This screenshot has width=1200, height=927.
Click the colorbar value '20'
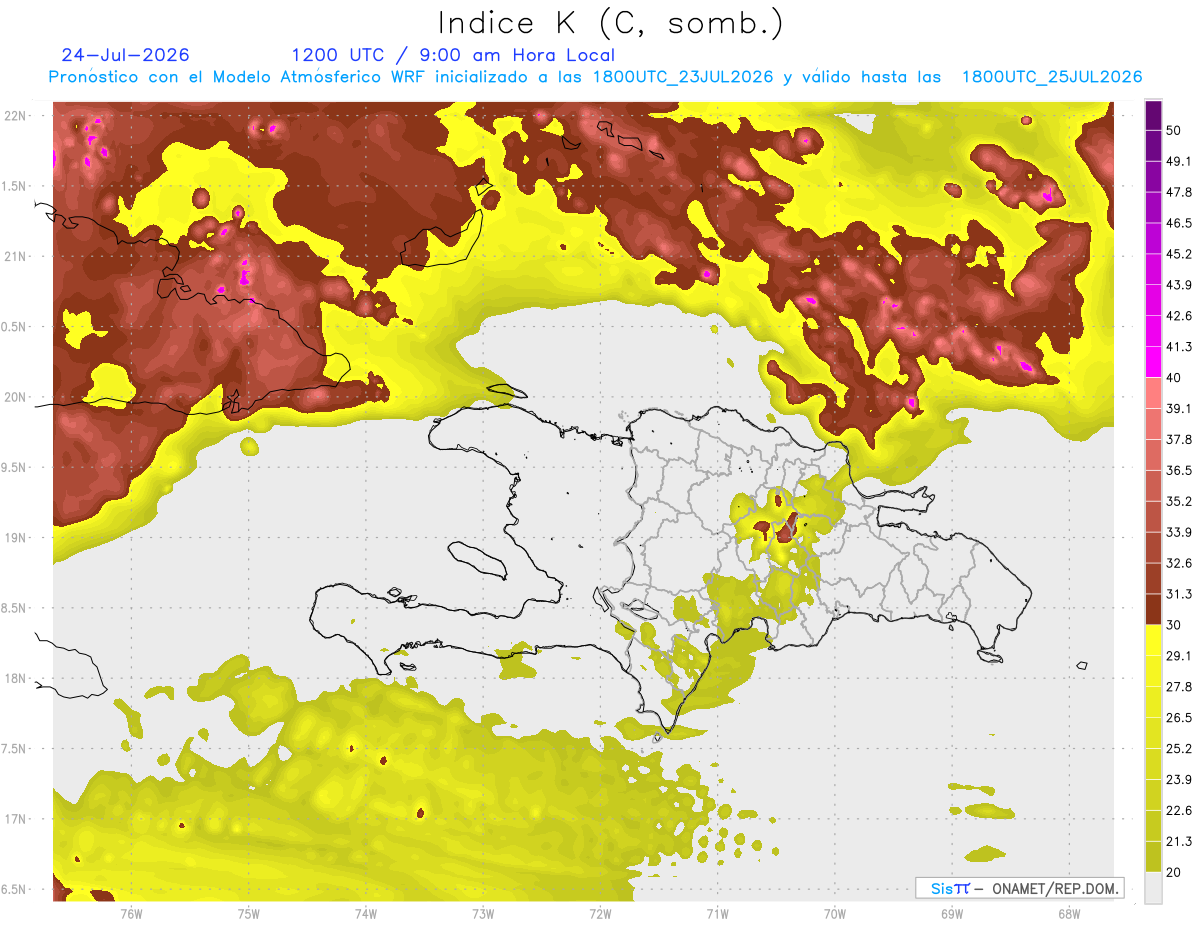1174,872
